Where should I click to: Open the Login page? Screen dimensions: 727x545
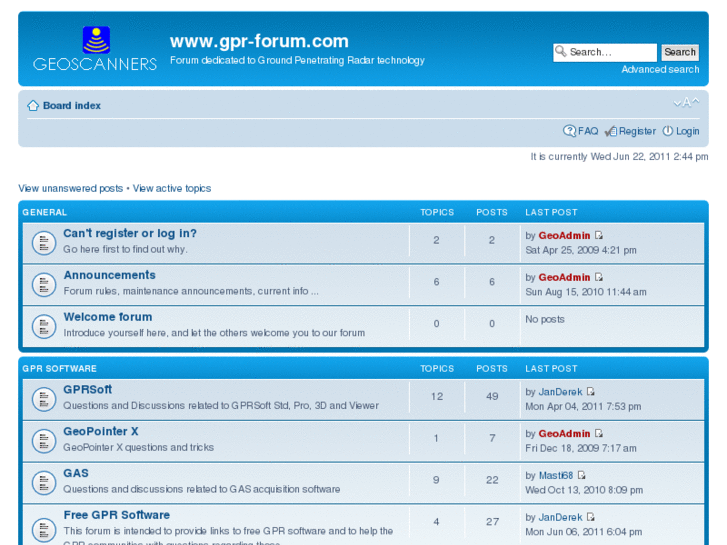click(687, 131)
